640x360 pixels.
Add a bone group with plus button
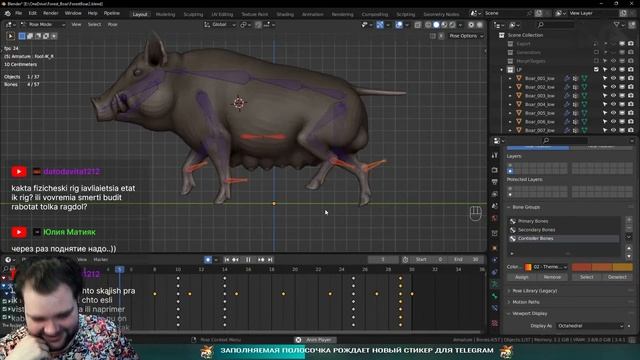coord(629,220)
